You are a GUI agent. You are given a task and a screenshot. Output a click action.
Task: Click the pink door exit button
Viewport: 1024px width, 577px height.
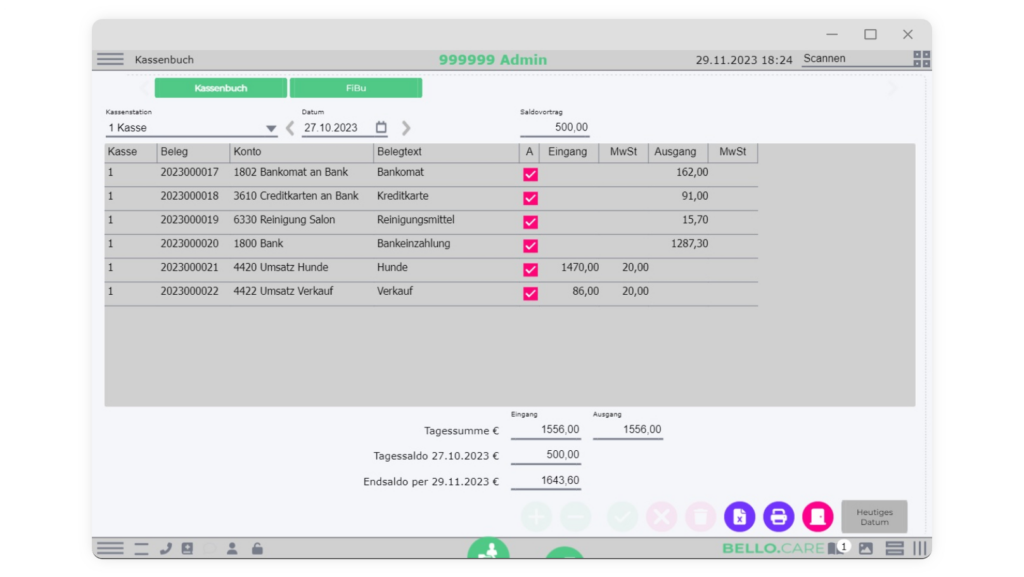coord(818,516)
